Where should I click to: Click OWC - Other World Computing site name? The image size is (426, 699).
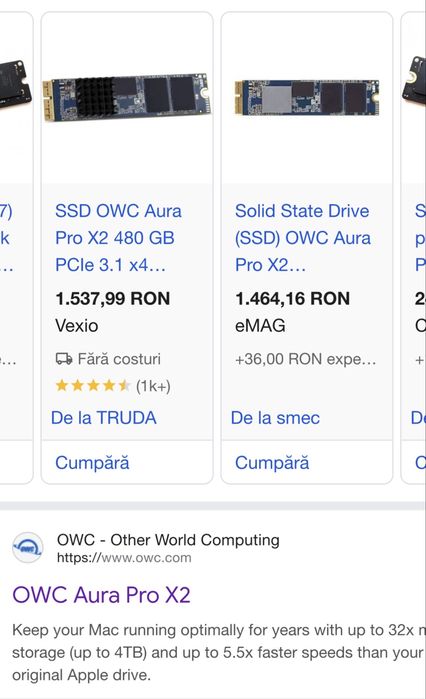point(168,539)
